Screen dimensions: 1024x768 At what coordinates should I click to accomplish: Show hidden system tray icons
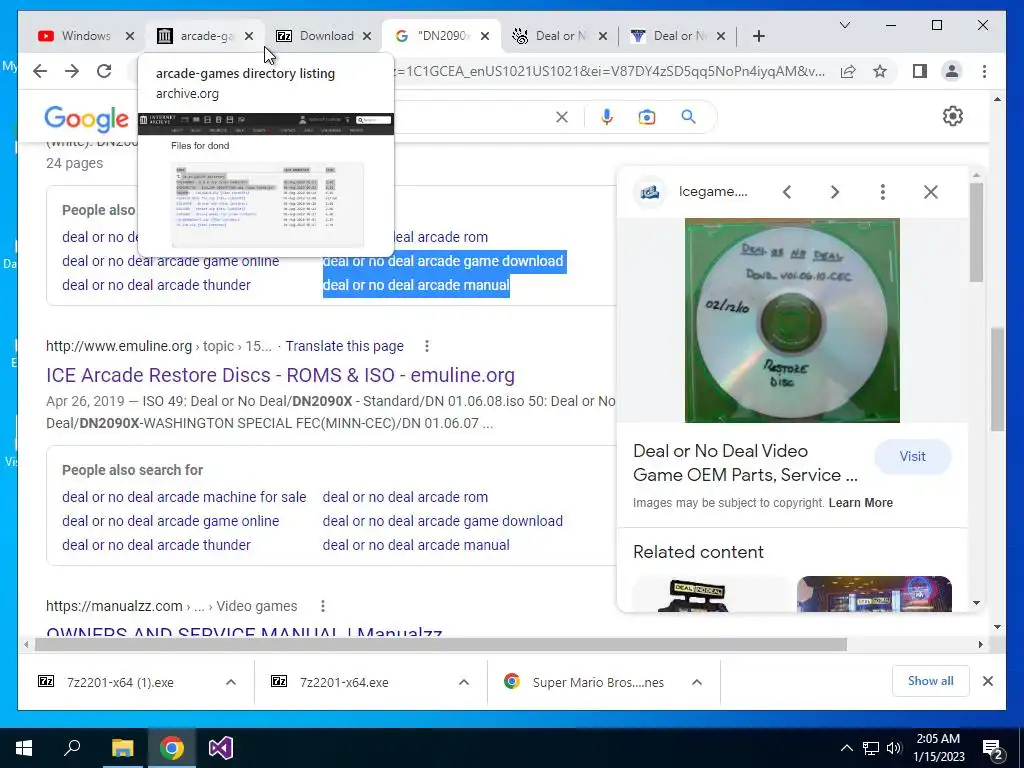click(x=846, y=748)
